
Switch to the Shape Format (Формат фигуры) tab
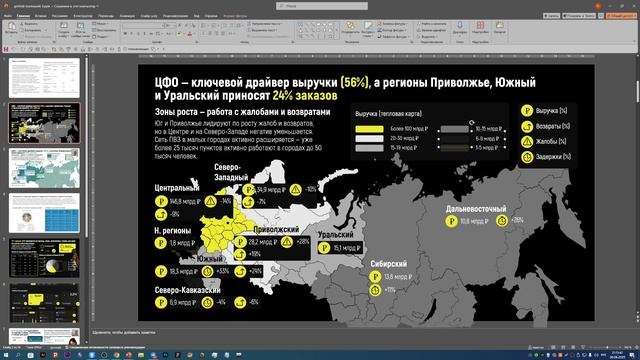(x=236, y=16)
